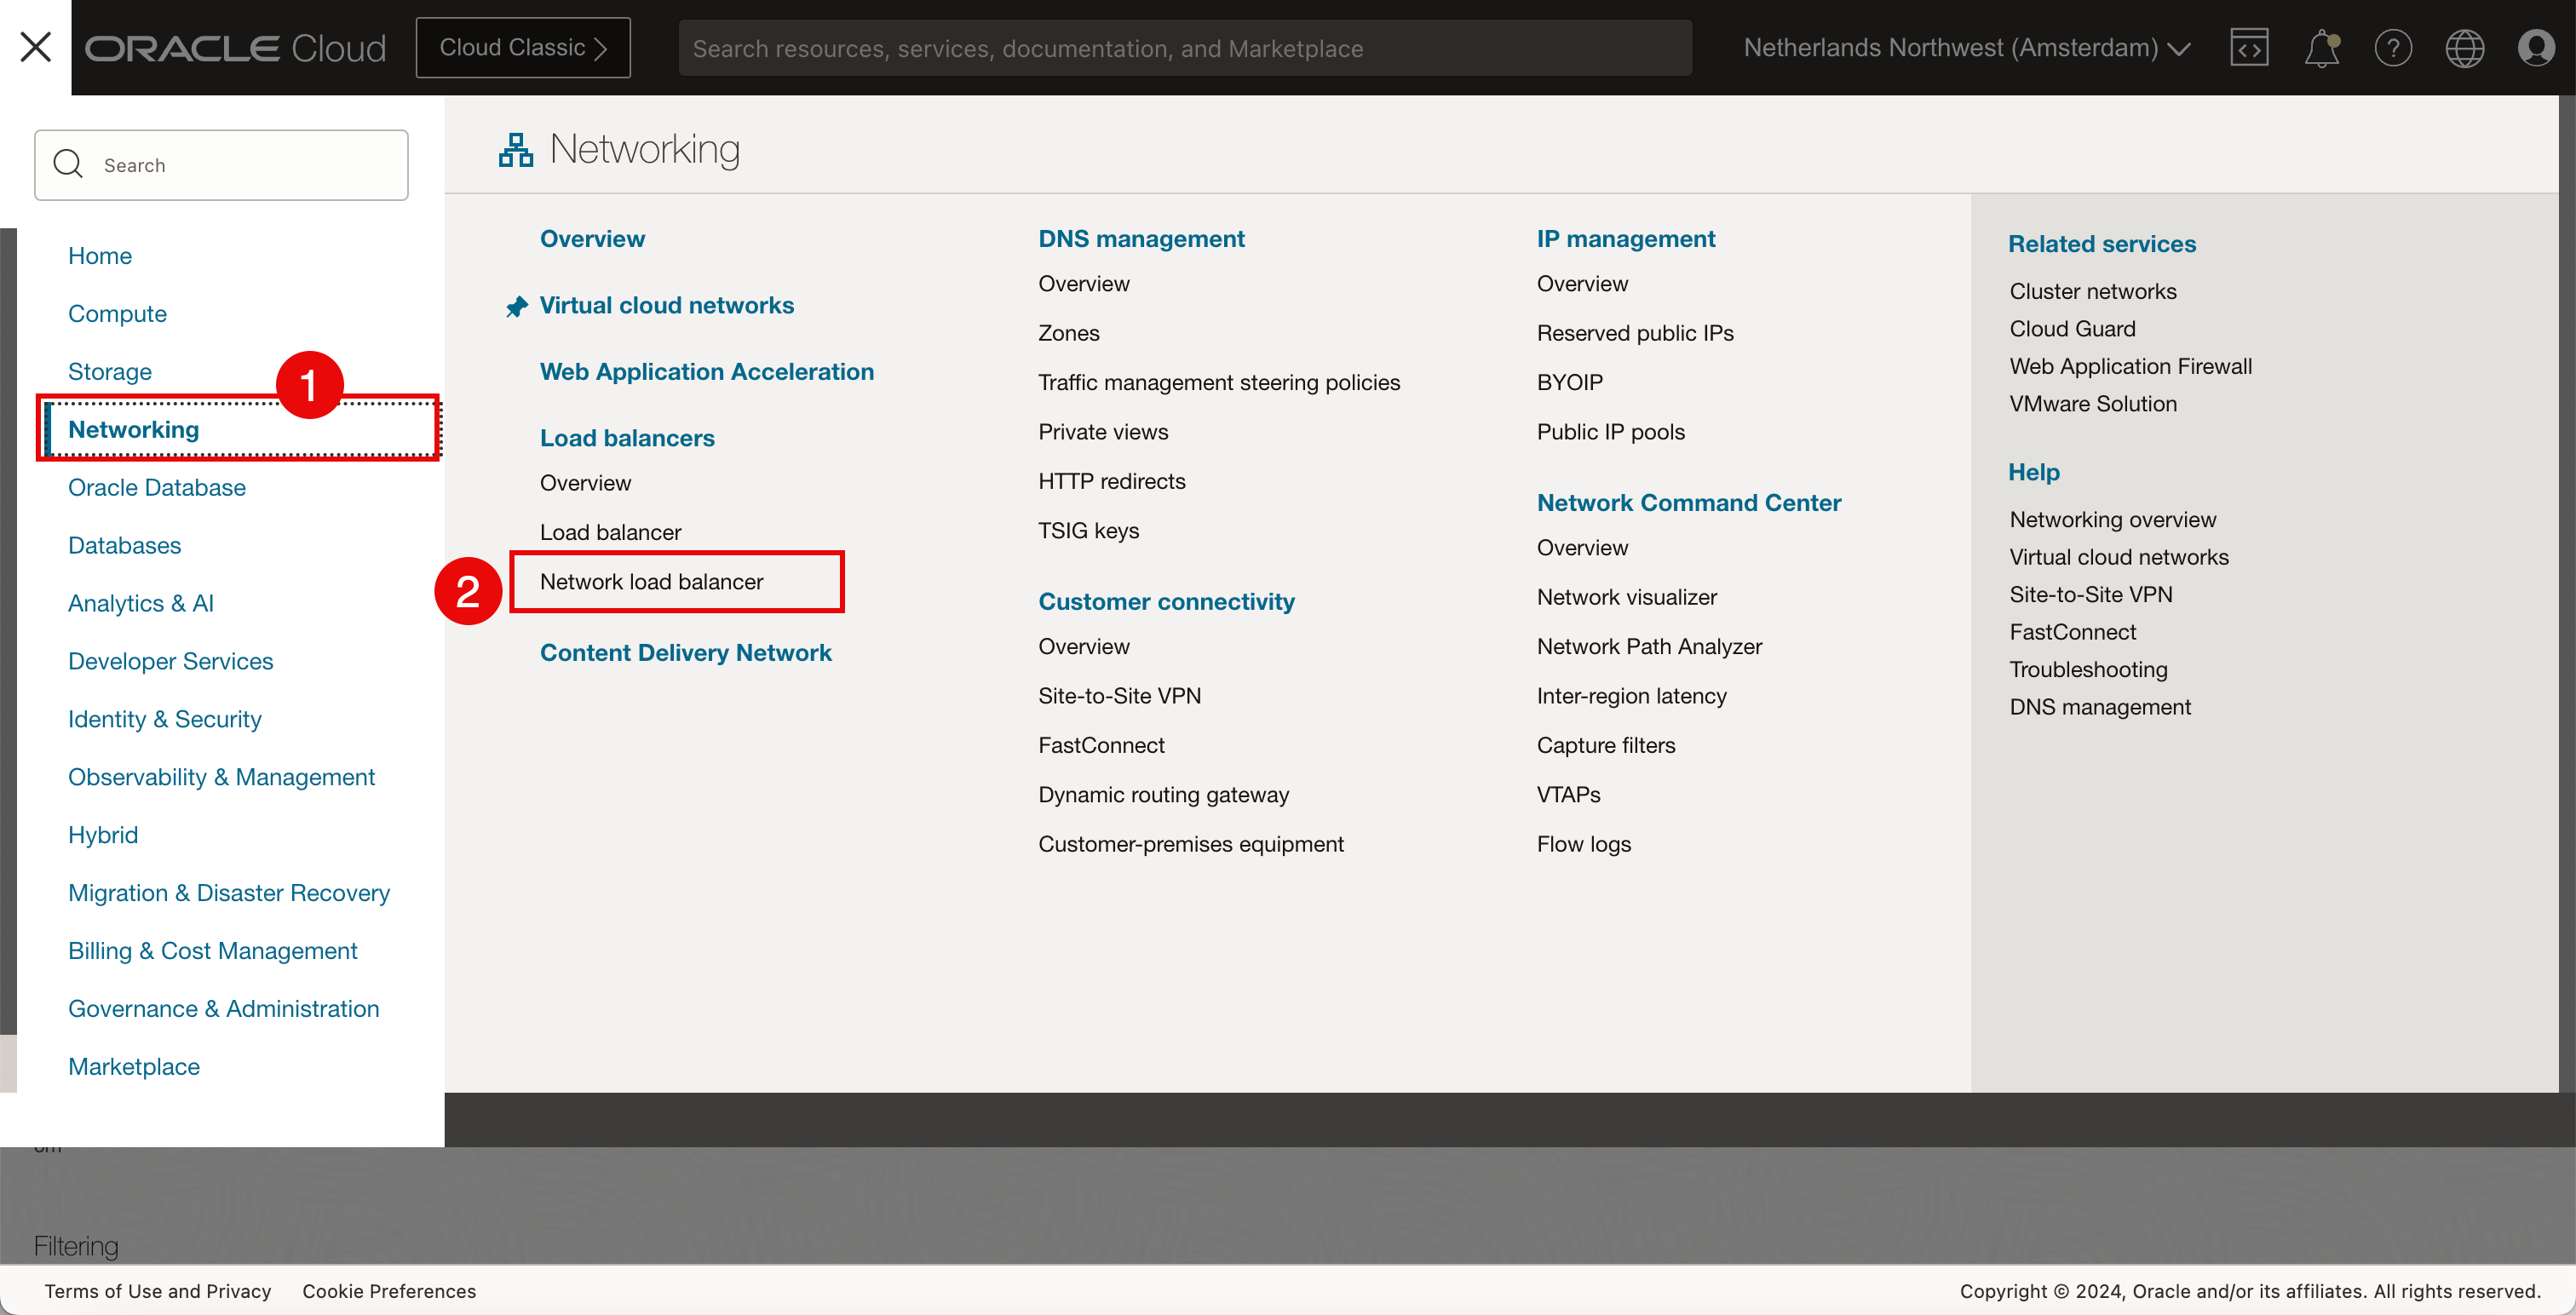
Task: Open the notifications bell icon
Action: pyautogui.click(x=2321, y=48)
